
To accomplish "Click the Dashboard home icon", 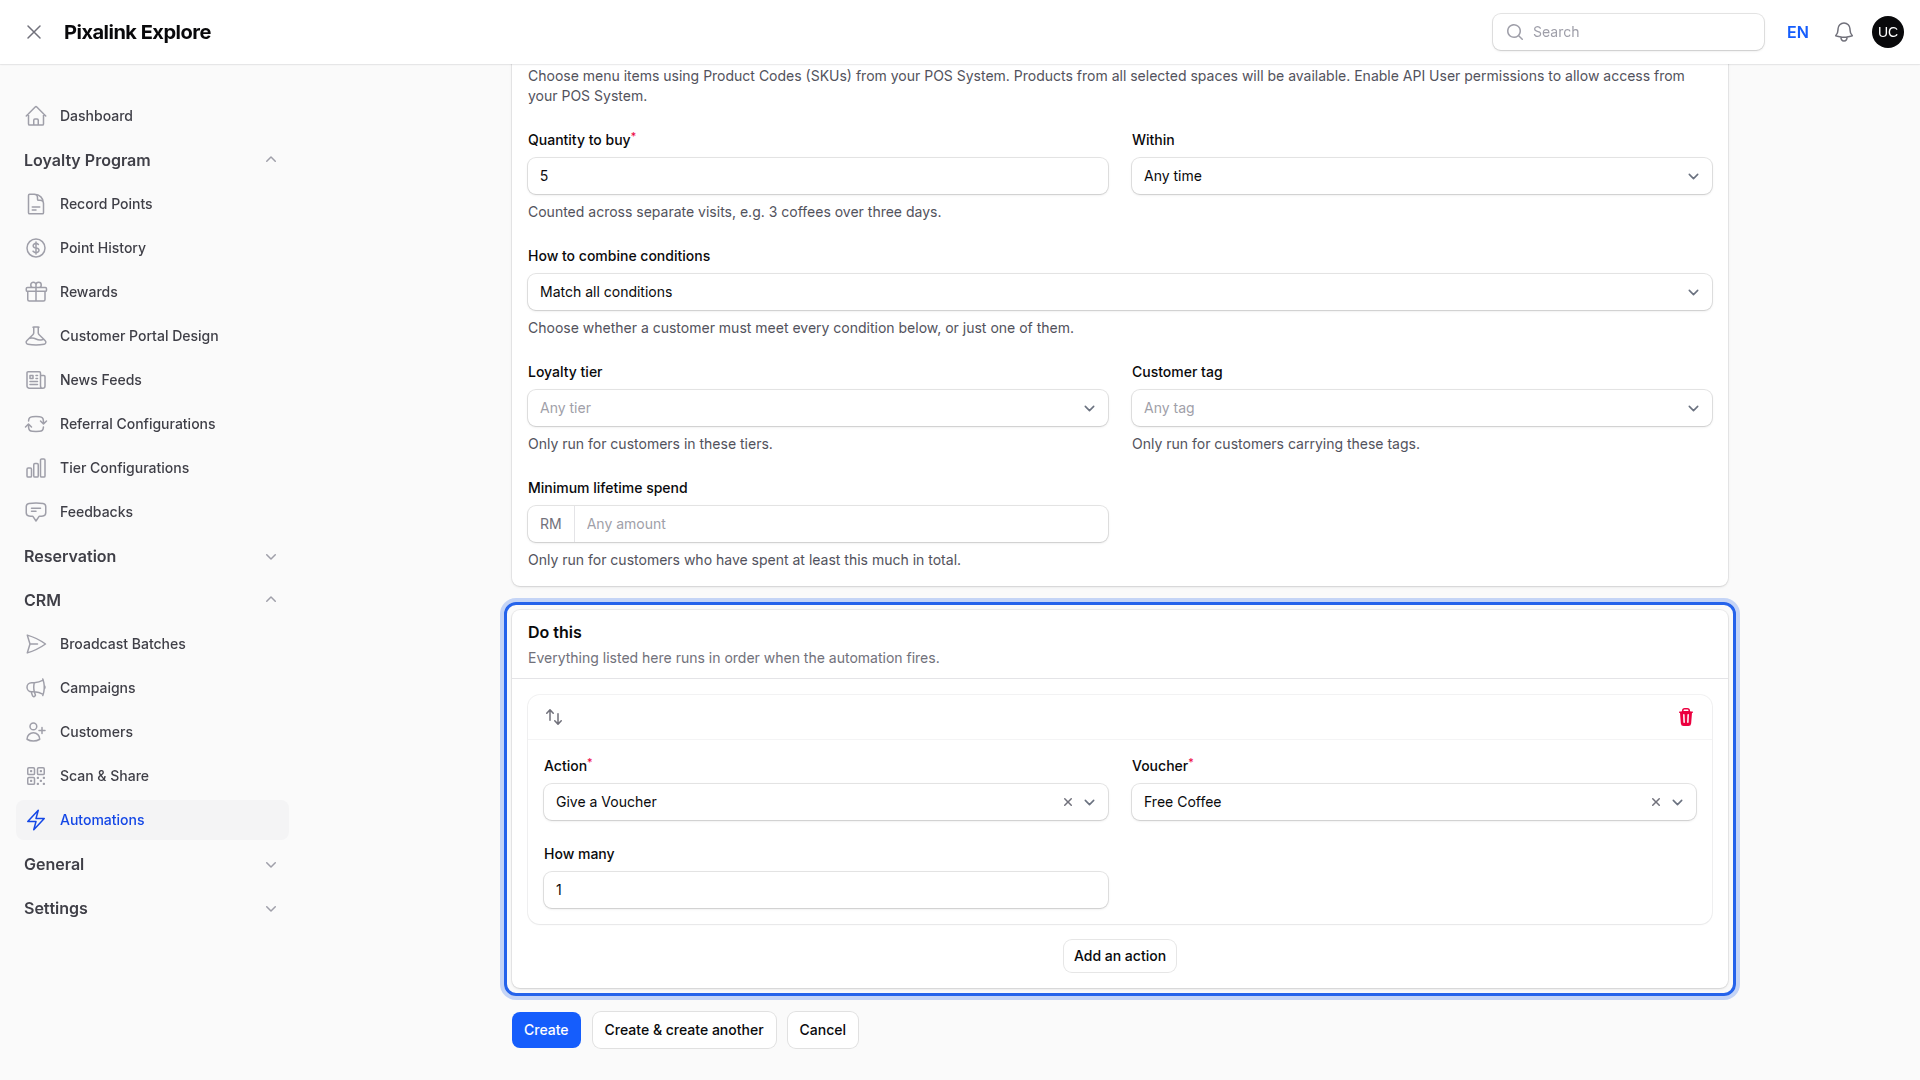I will tap(36, 116).
